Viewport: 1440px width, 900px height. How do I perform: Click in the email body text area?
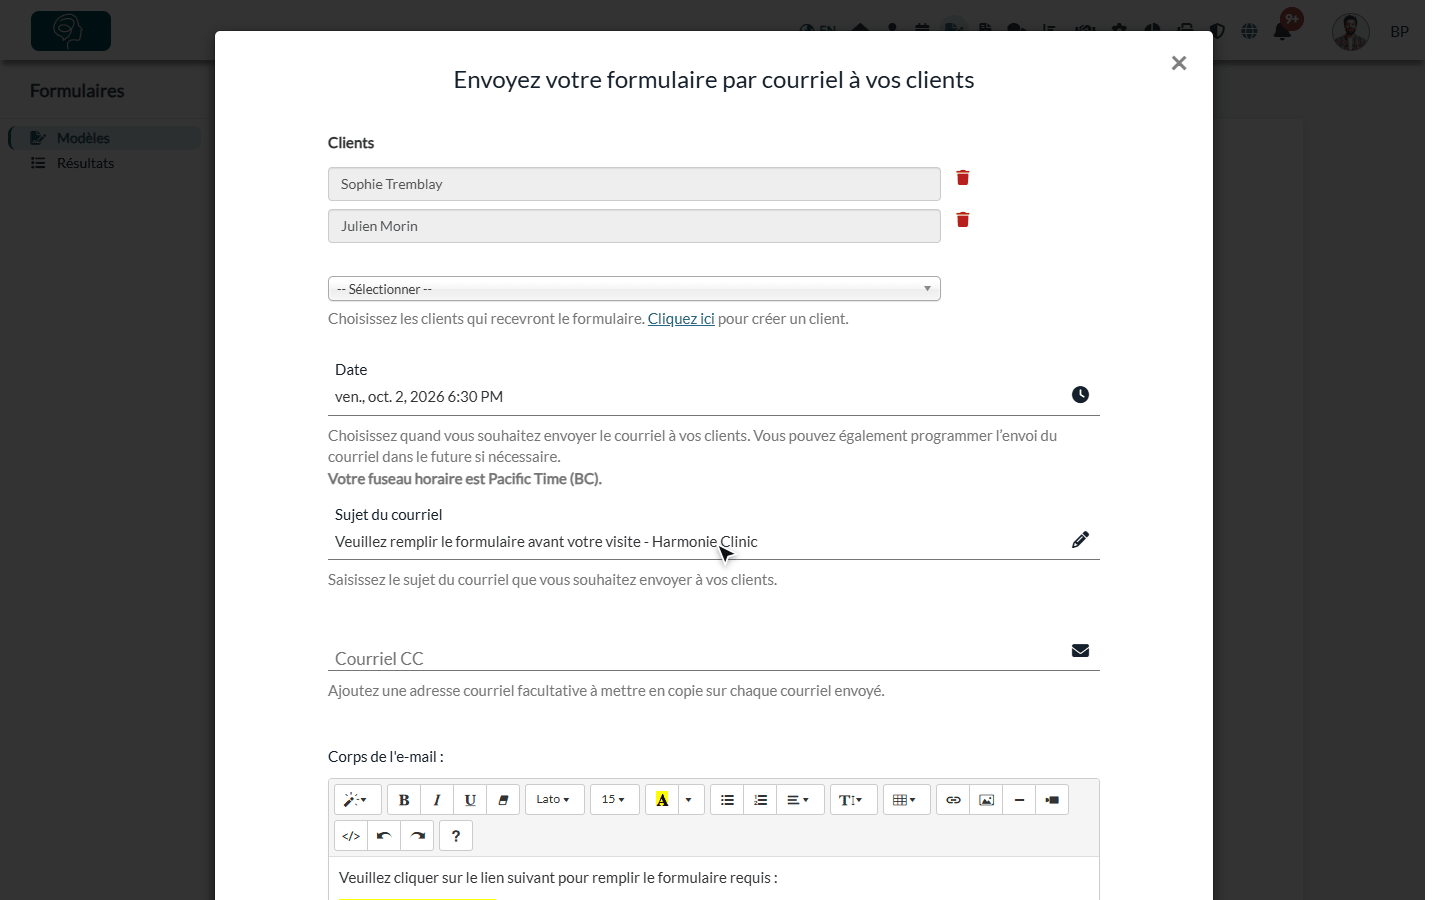pos(714,878)
